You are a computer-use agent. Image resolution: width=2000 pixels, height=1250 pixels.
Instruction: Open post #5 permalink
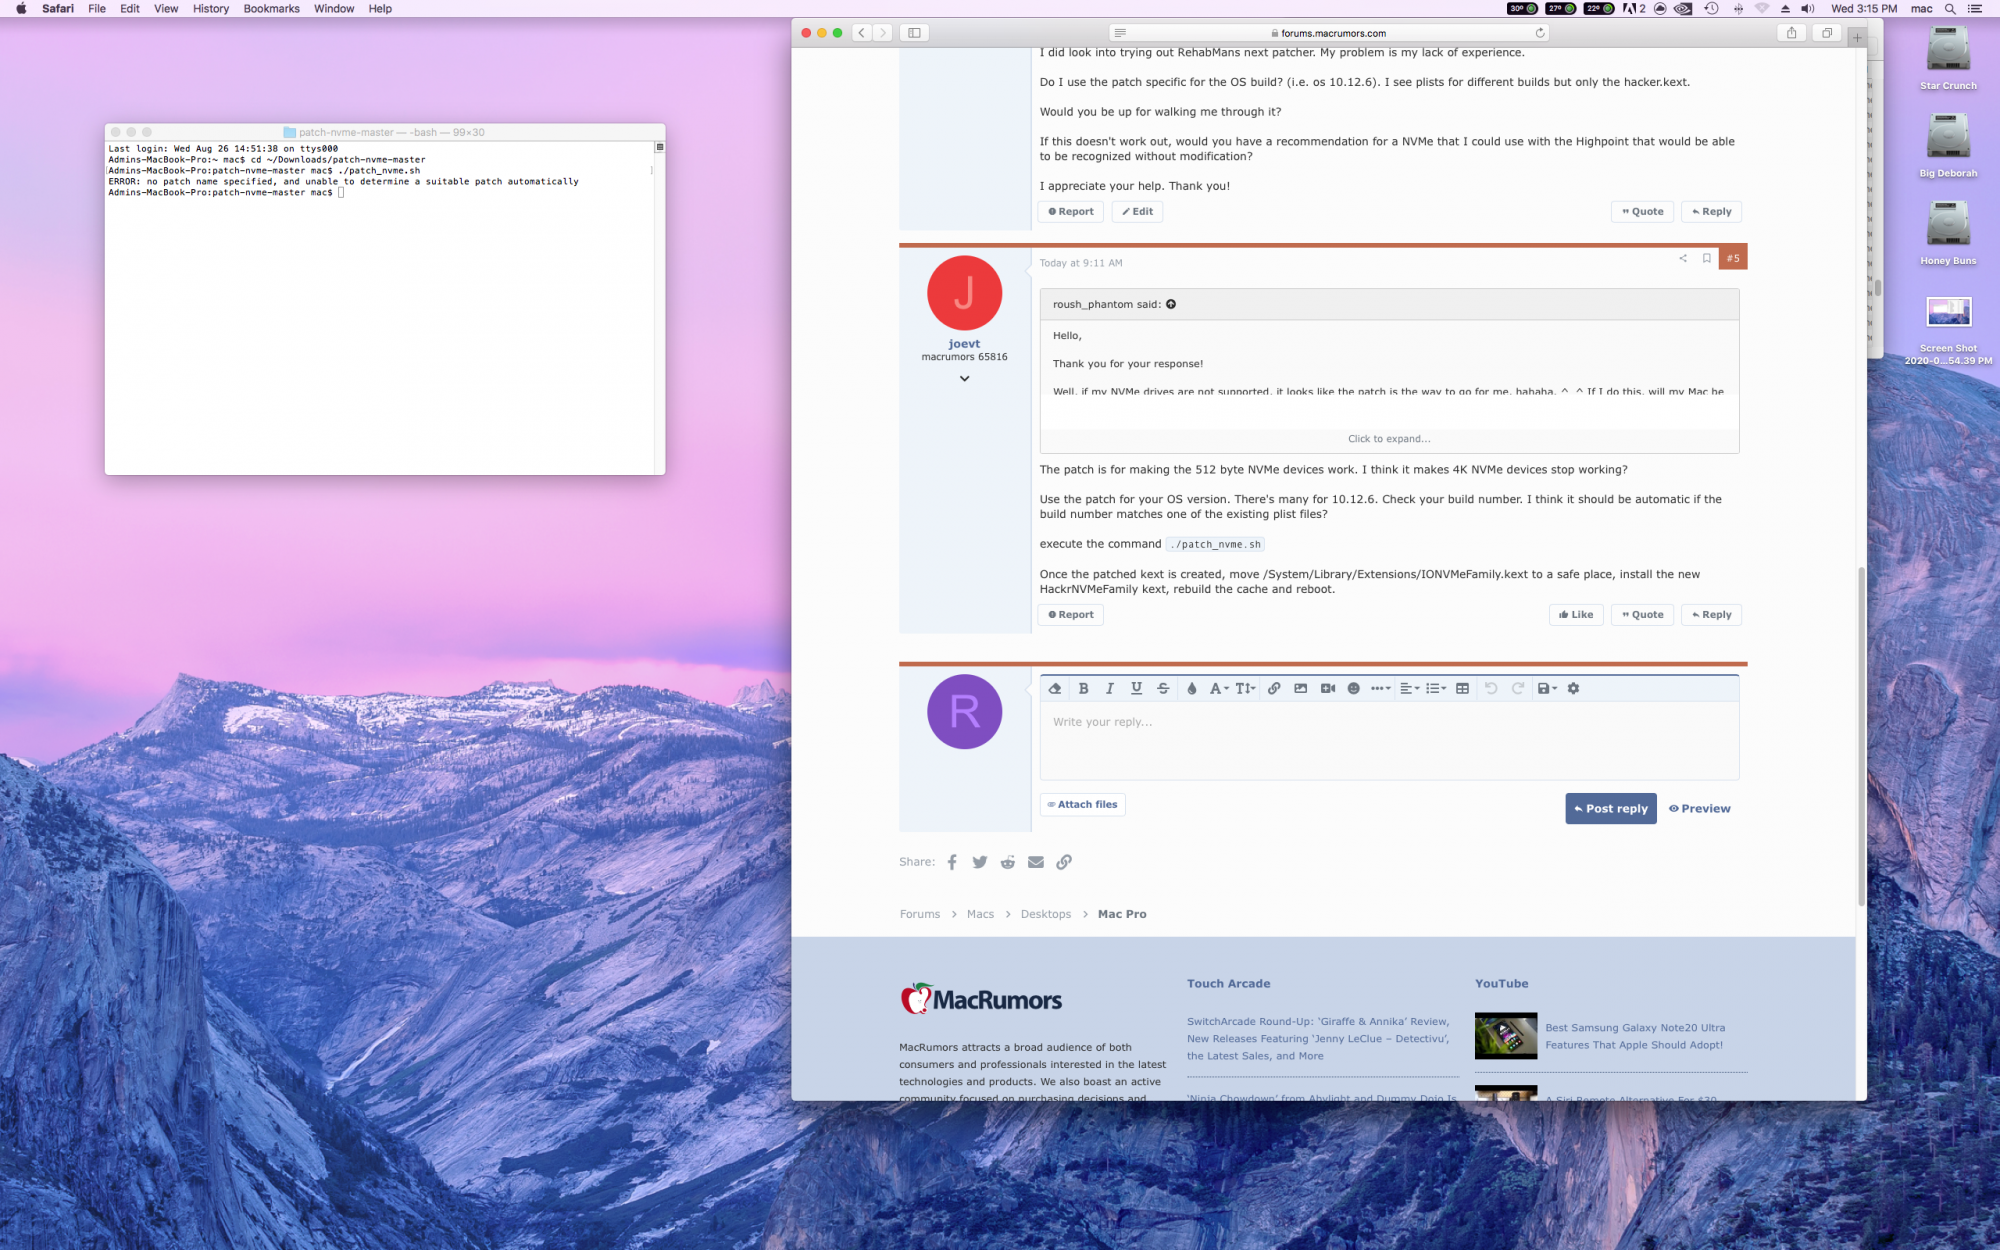point(1733,258)
